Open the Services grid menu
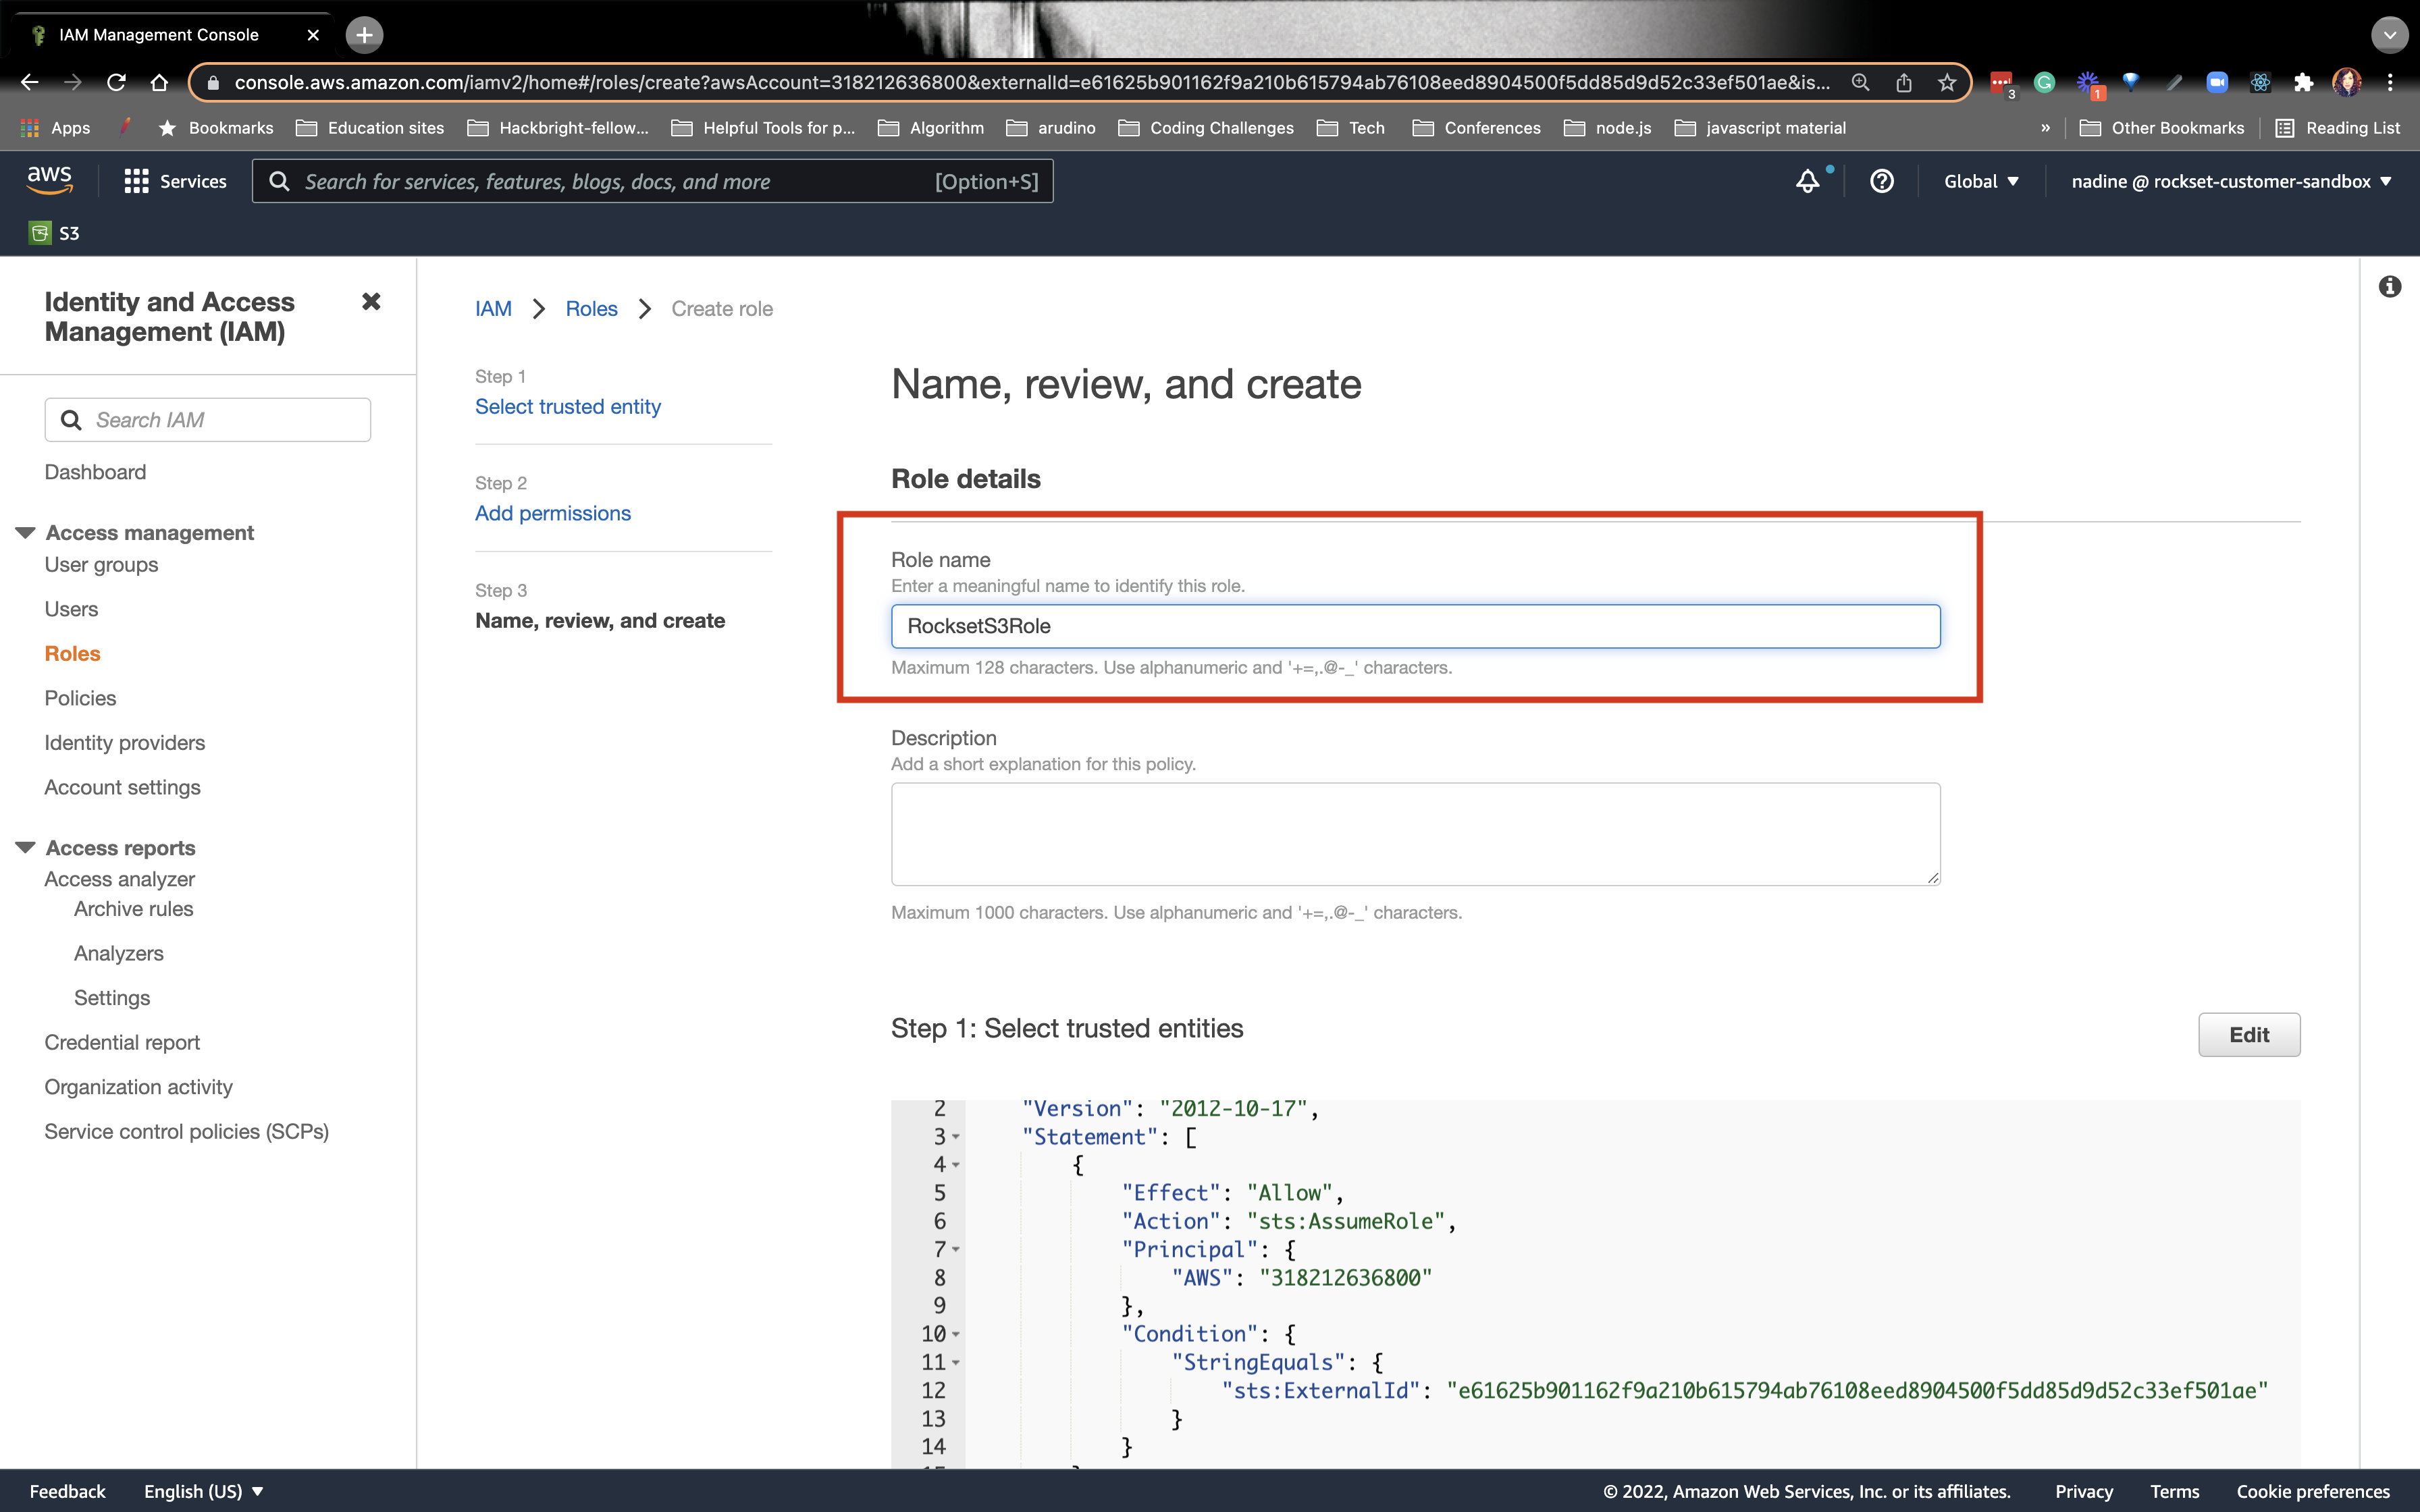Screen dimensions: 2420x1512 click(x=175, y=181)
